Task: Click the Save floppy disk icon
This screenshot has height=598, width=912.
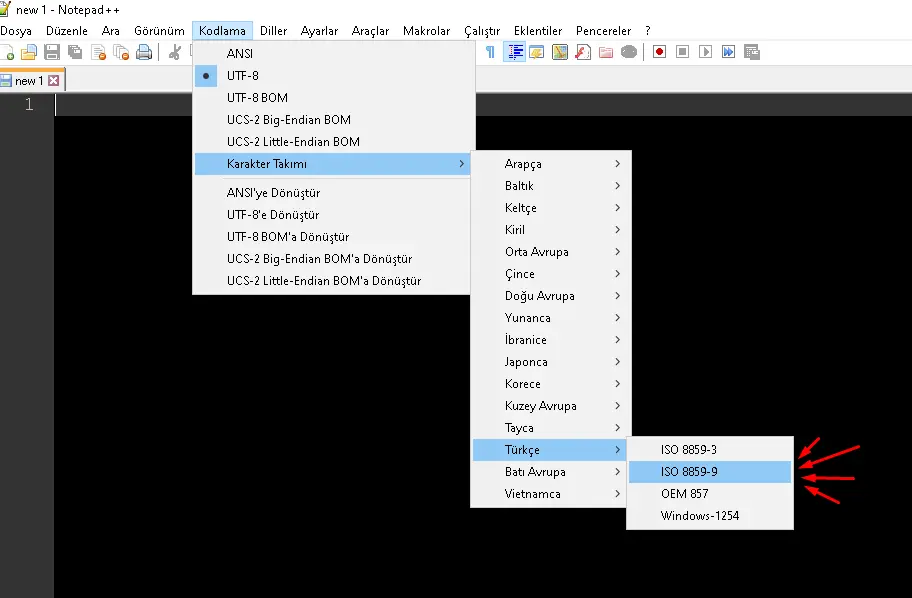Action: 52,52
